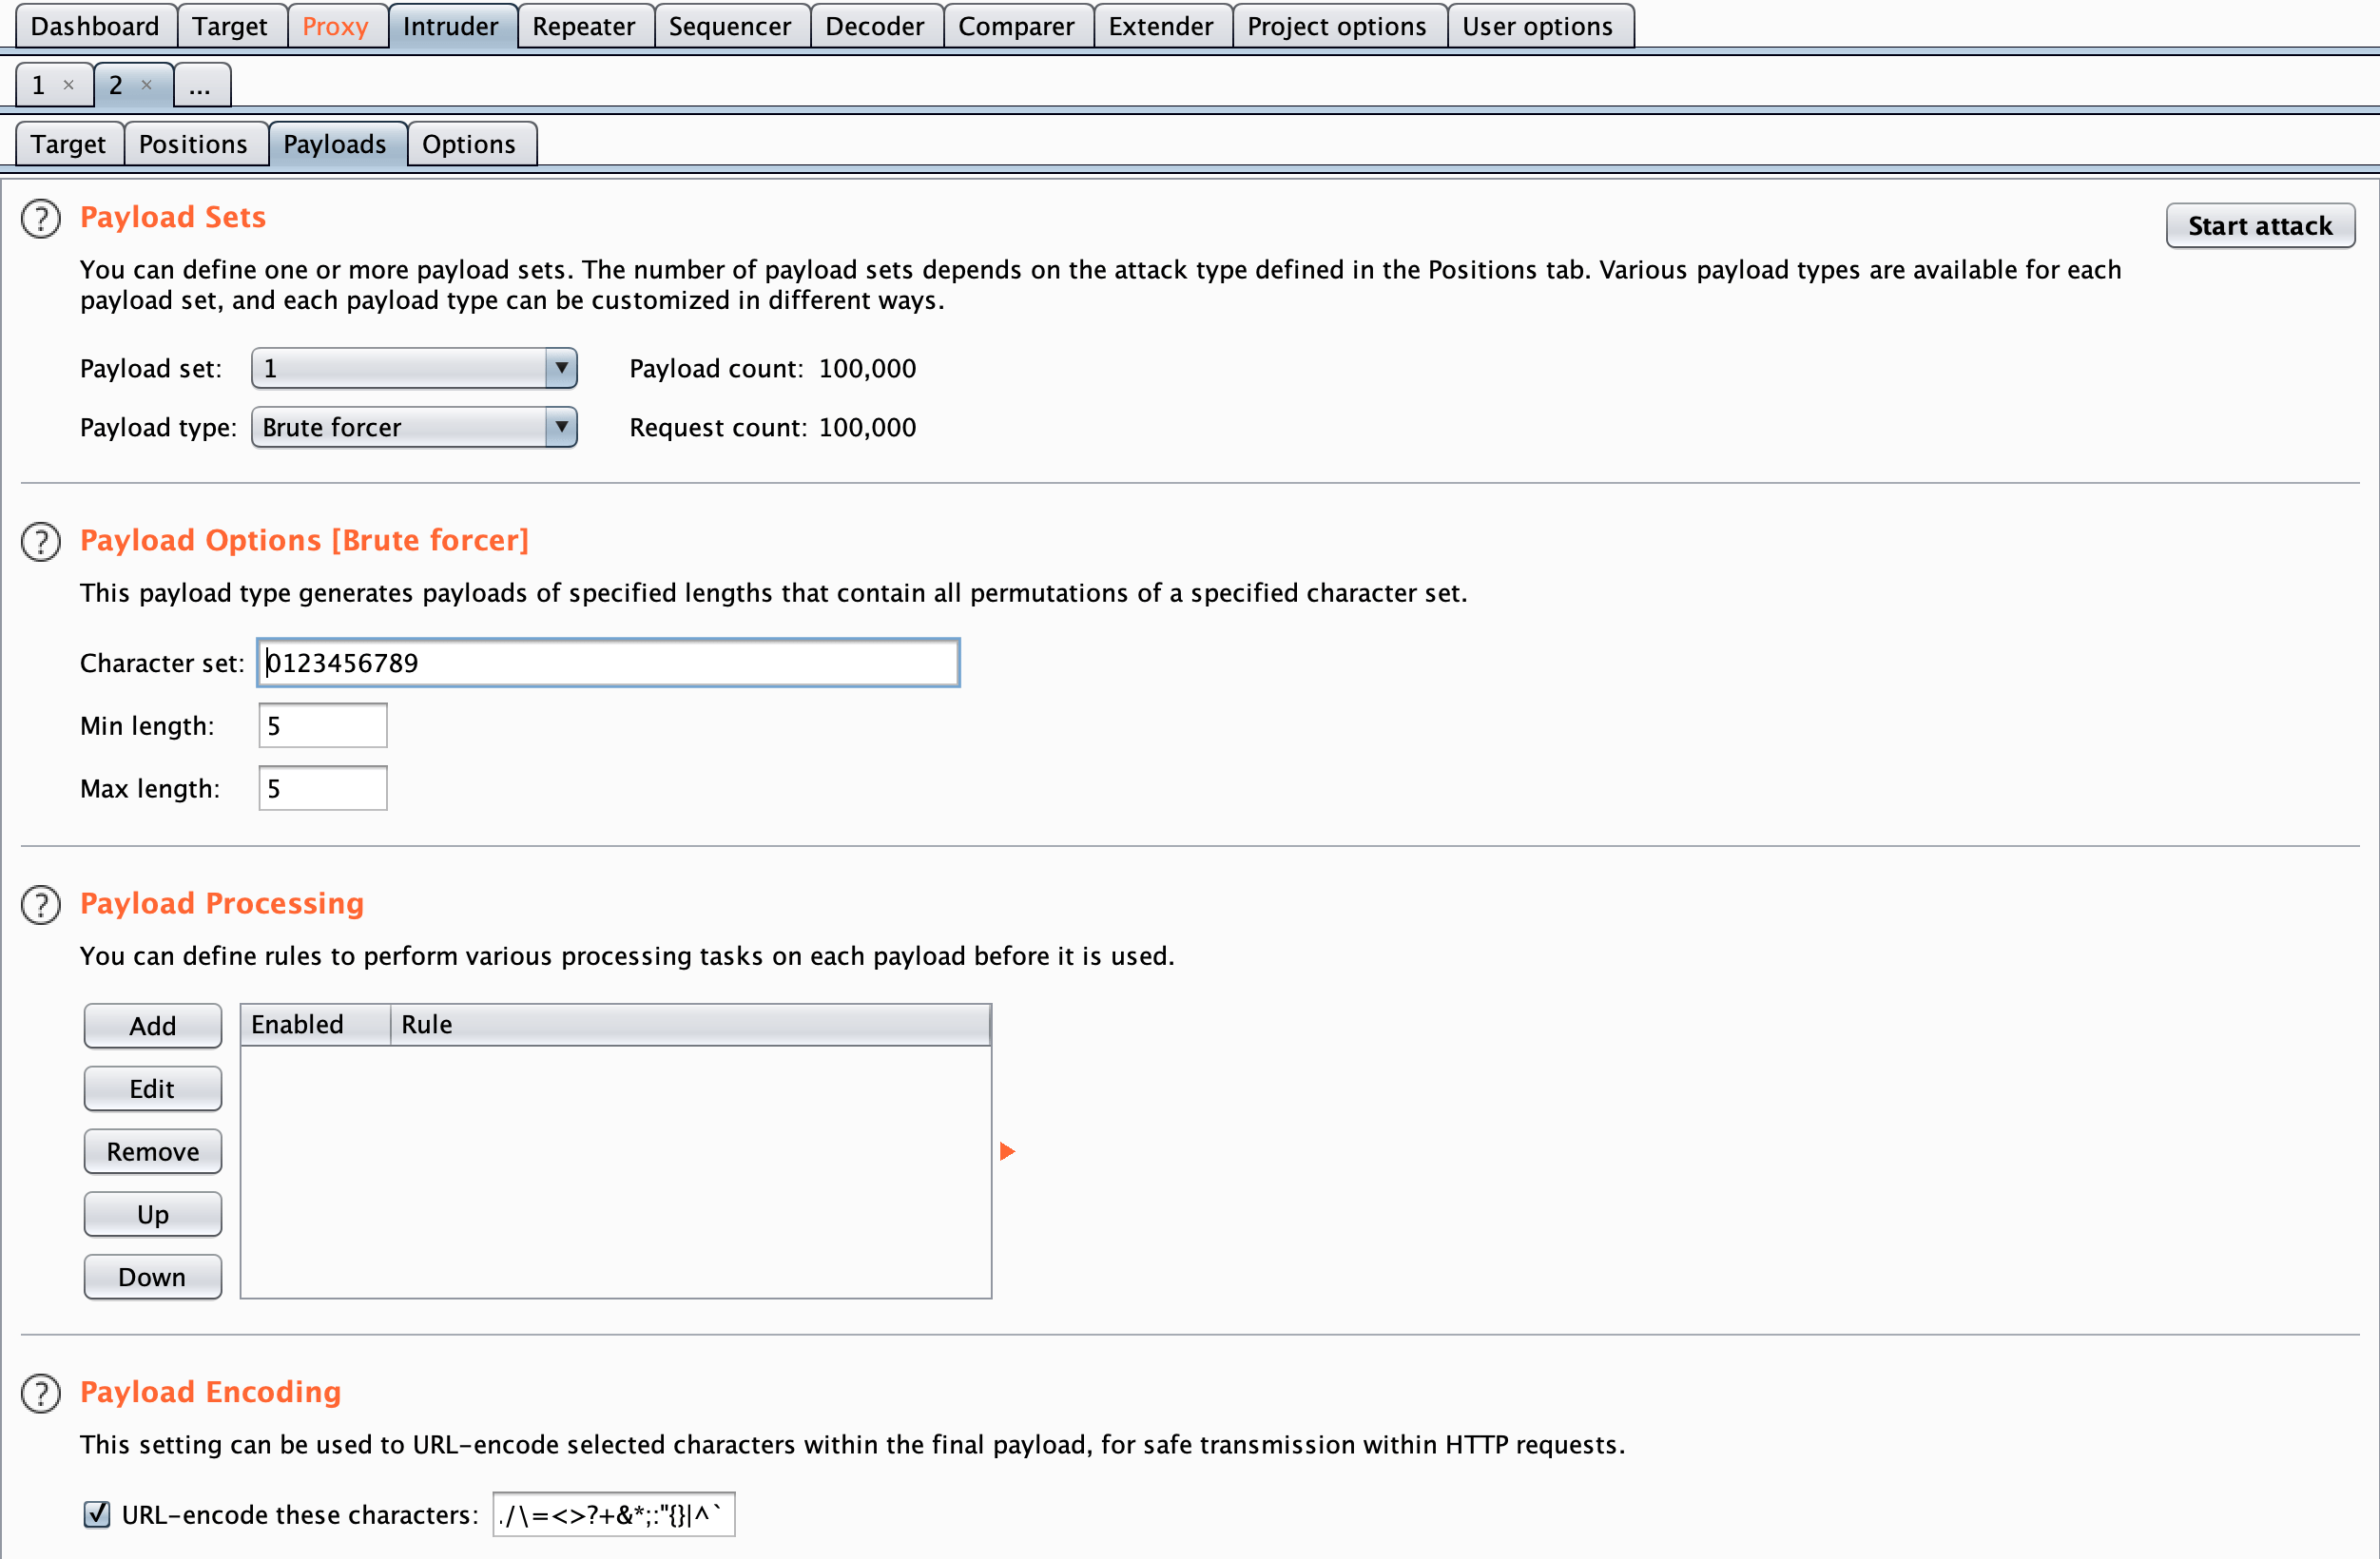Click the orange arrow beside processing rules table

pos(1007,1152)
